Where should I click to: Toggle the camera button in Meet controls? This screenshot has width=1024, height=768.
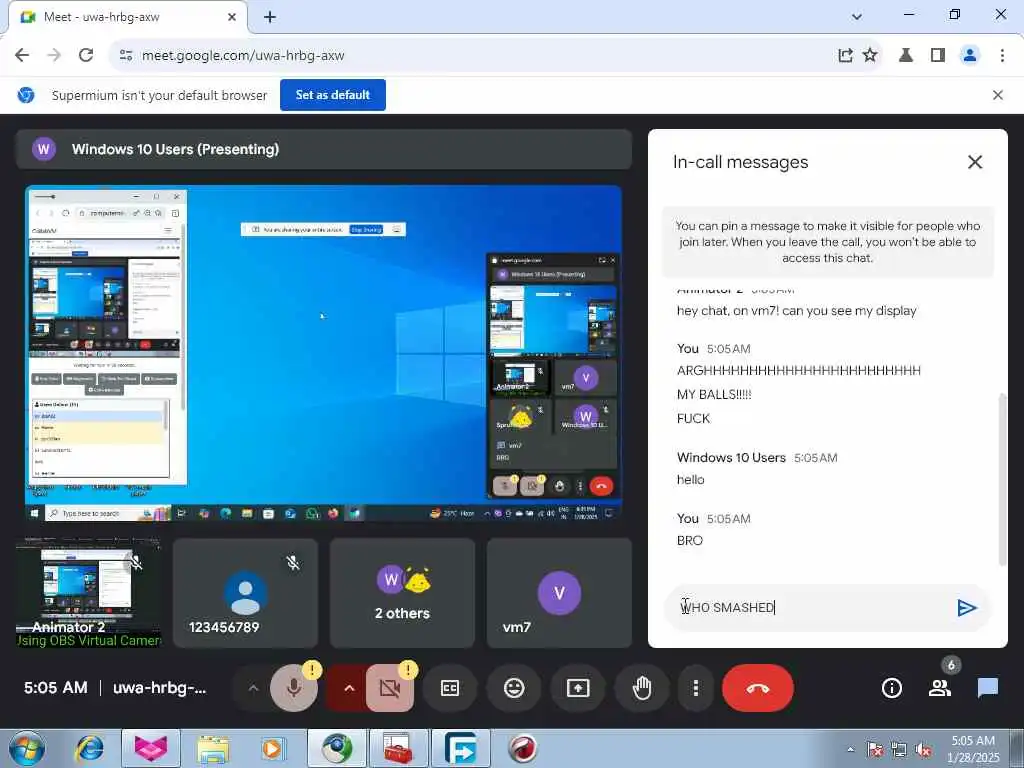390,688
